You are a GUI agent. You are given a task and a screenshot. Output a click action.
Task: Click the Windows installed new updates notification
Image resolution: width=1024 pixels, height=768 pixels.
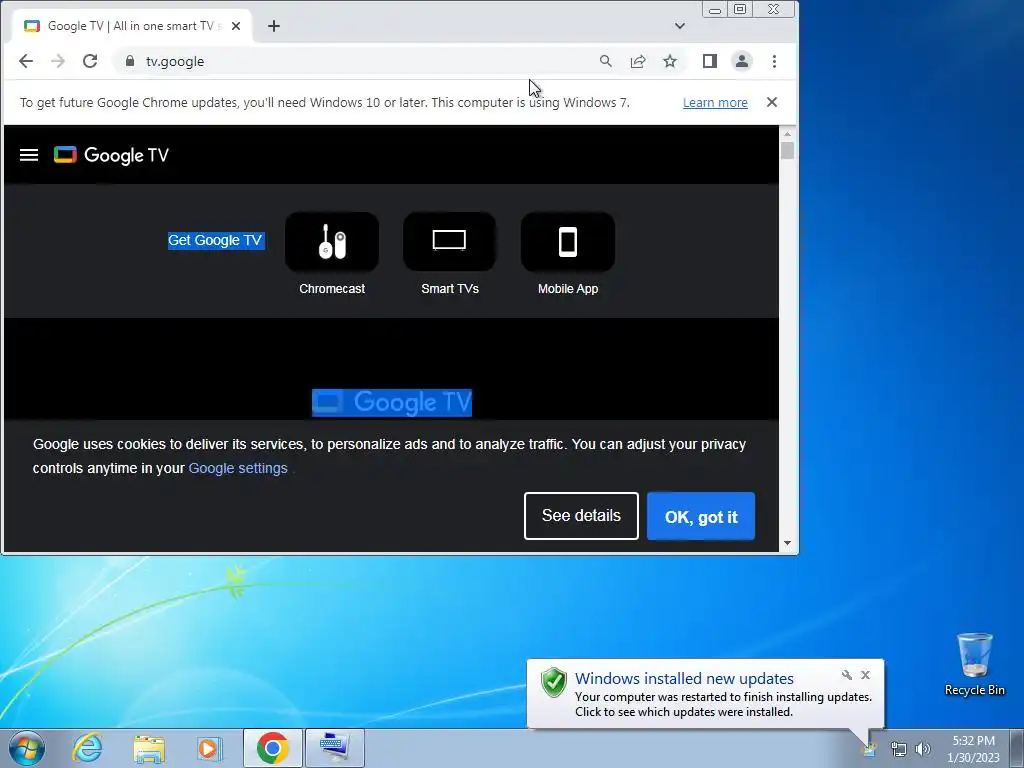pos(705,694)
